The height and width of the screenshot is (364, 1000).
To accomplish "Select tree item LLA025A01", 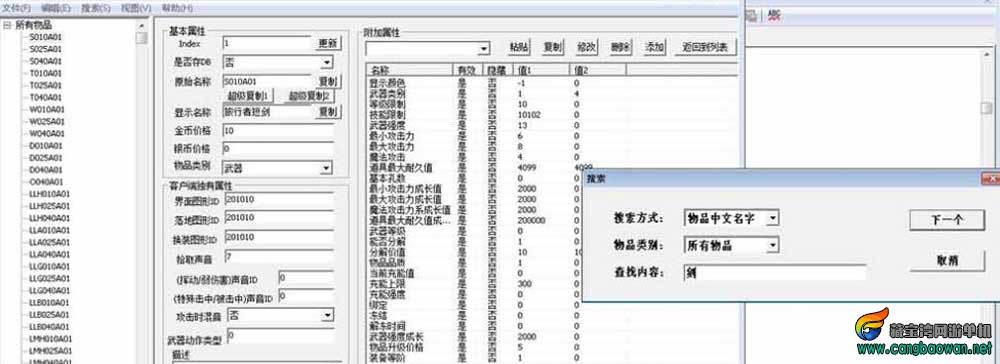I will (x=49, y=243).
